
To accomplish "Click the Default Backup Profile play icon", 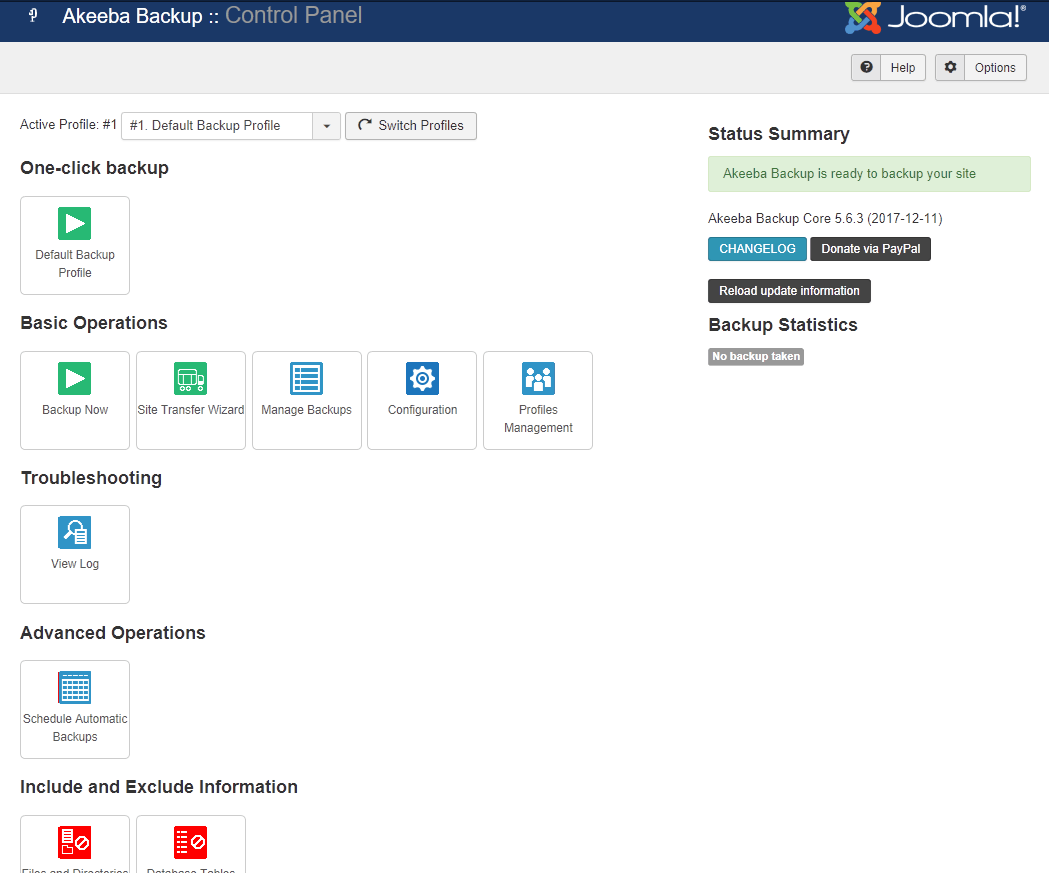I will 74,223.
